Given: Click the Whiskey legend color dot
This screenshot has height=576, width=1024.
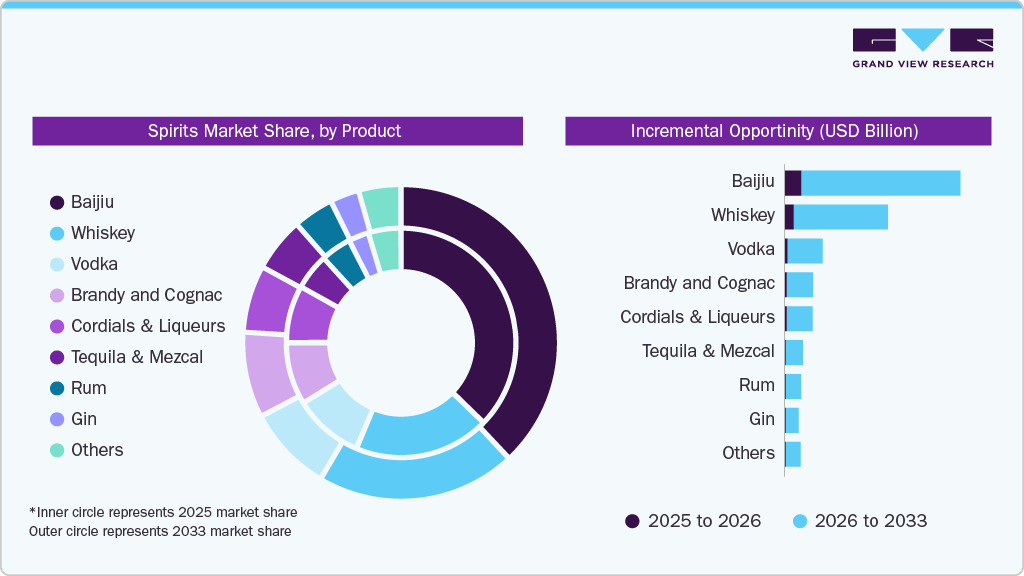Looking at the screenshot, I should point(57,233).
